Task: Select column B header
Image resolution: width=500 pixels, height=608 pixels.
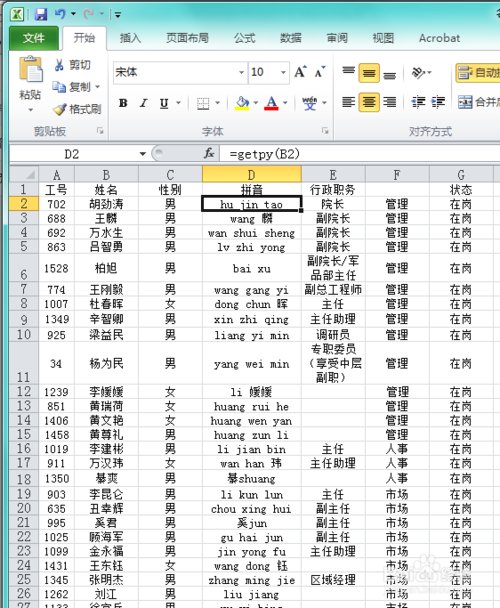Action: 106,174
